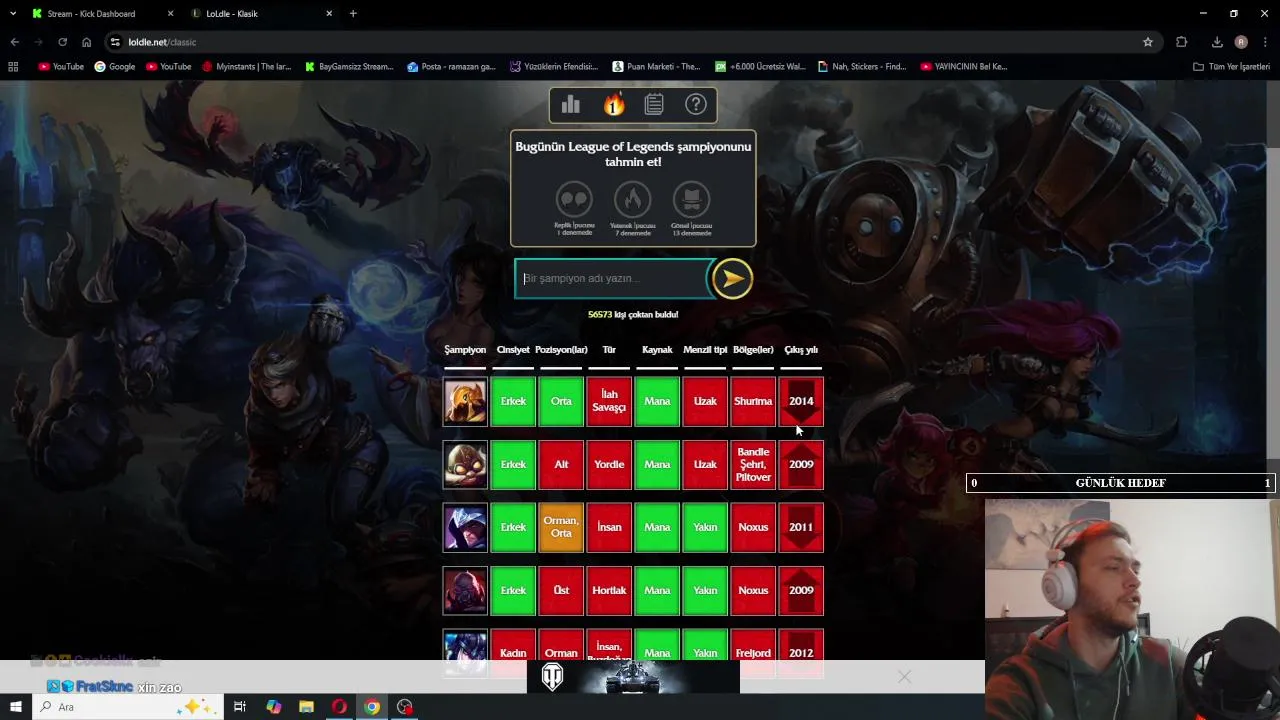The width and height of the screenshot is (1280, 720).
Task: Click the Orman, Orta row champion portrait
Action: click(465, 528)
